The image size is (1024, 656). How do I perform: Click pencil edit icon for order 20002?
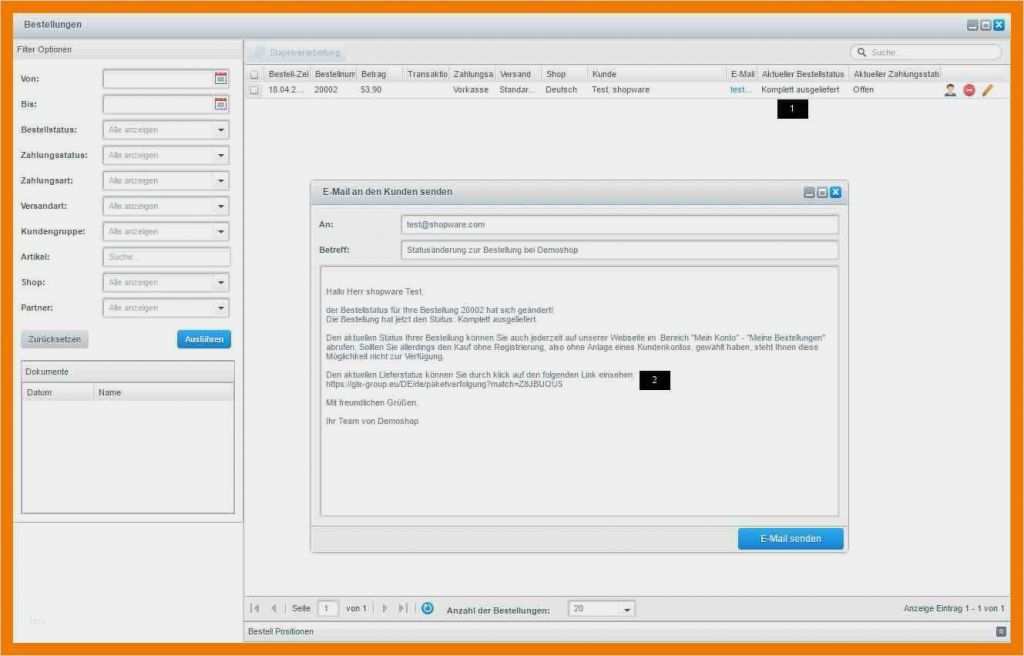pos(988,90)
